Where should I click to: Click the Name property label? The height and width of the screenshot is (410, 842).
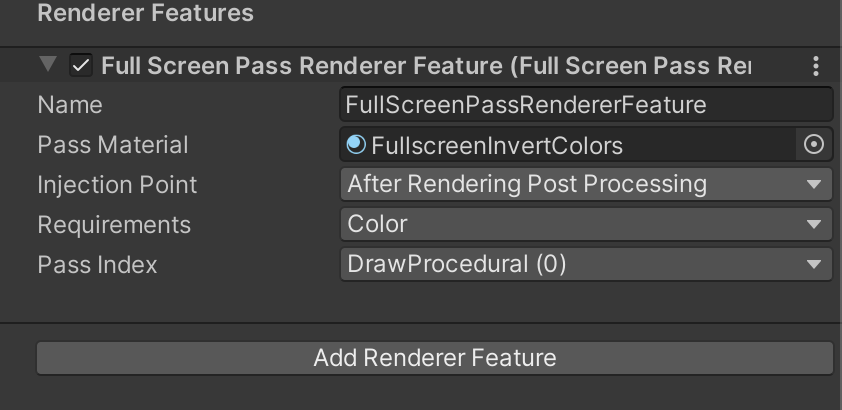(x=70, y=105)
